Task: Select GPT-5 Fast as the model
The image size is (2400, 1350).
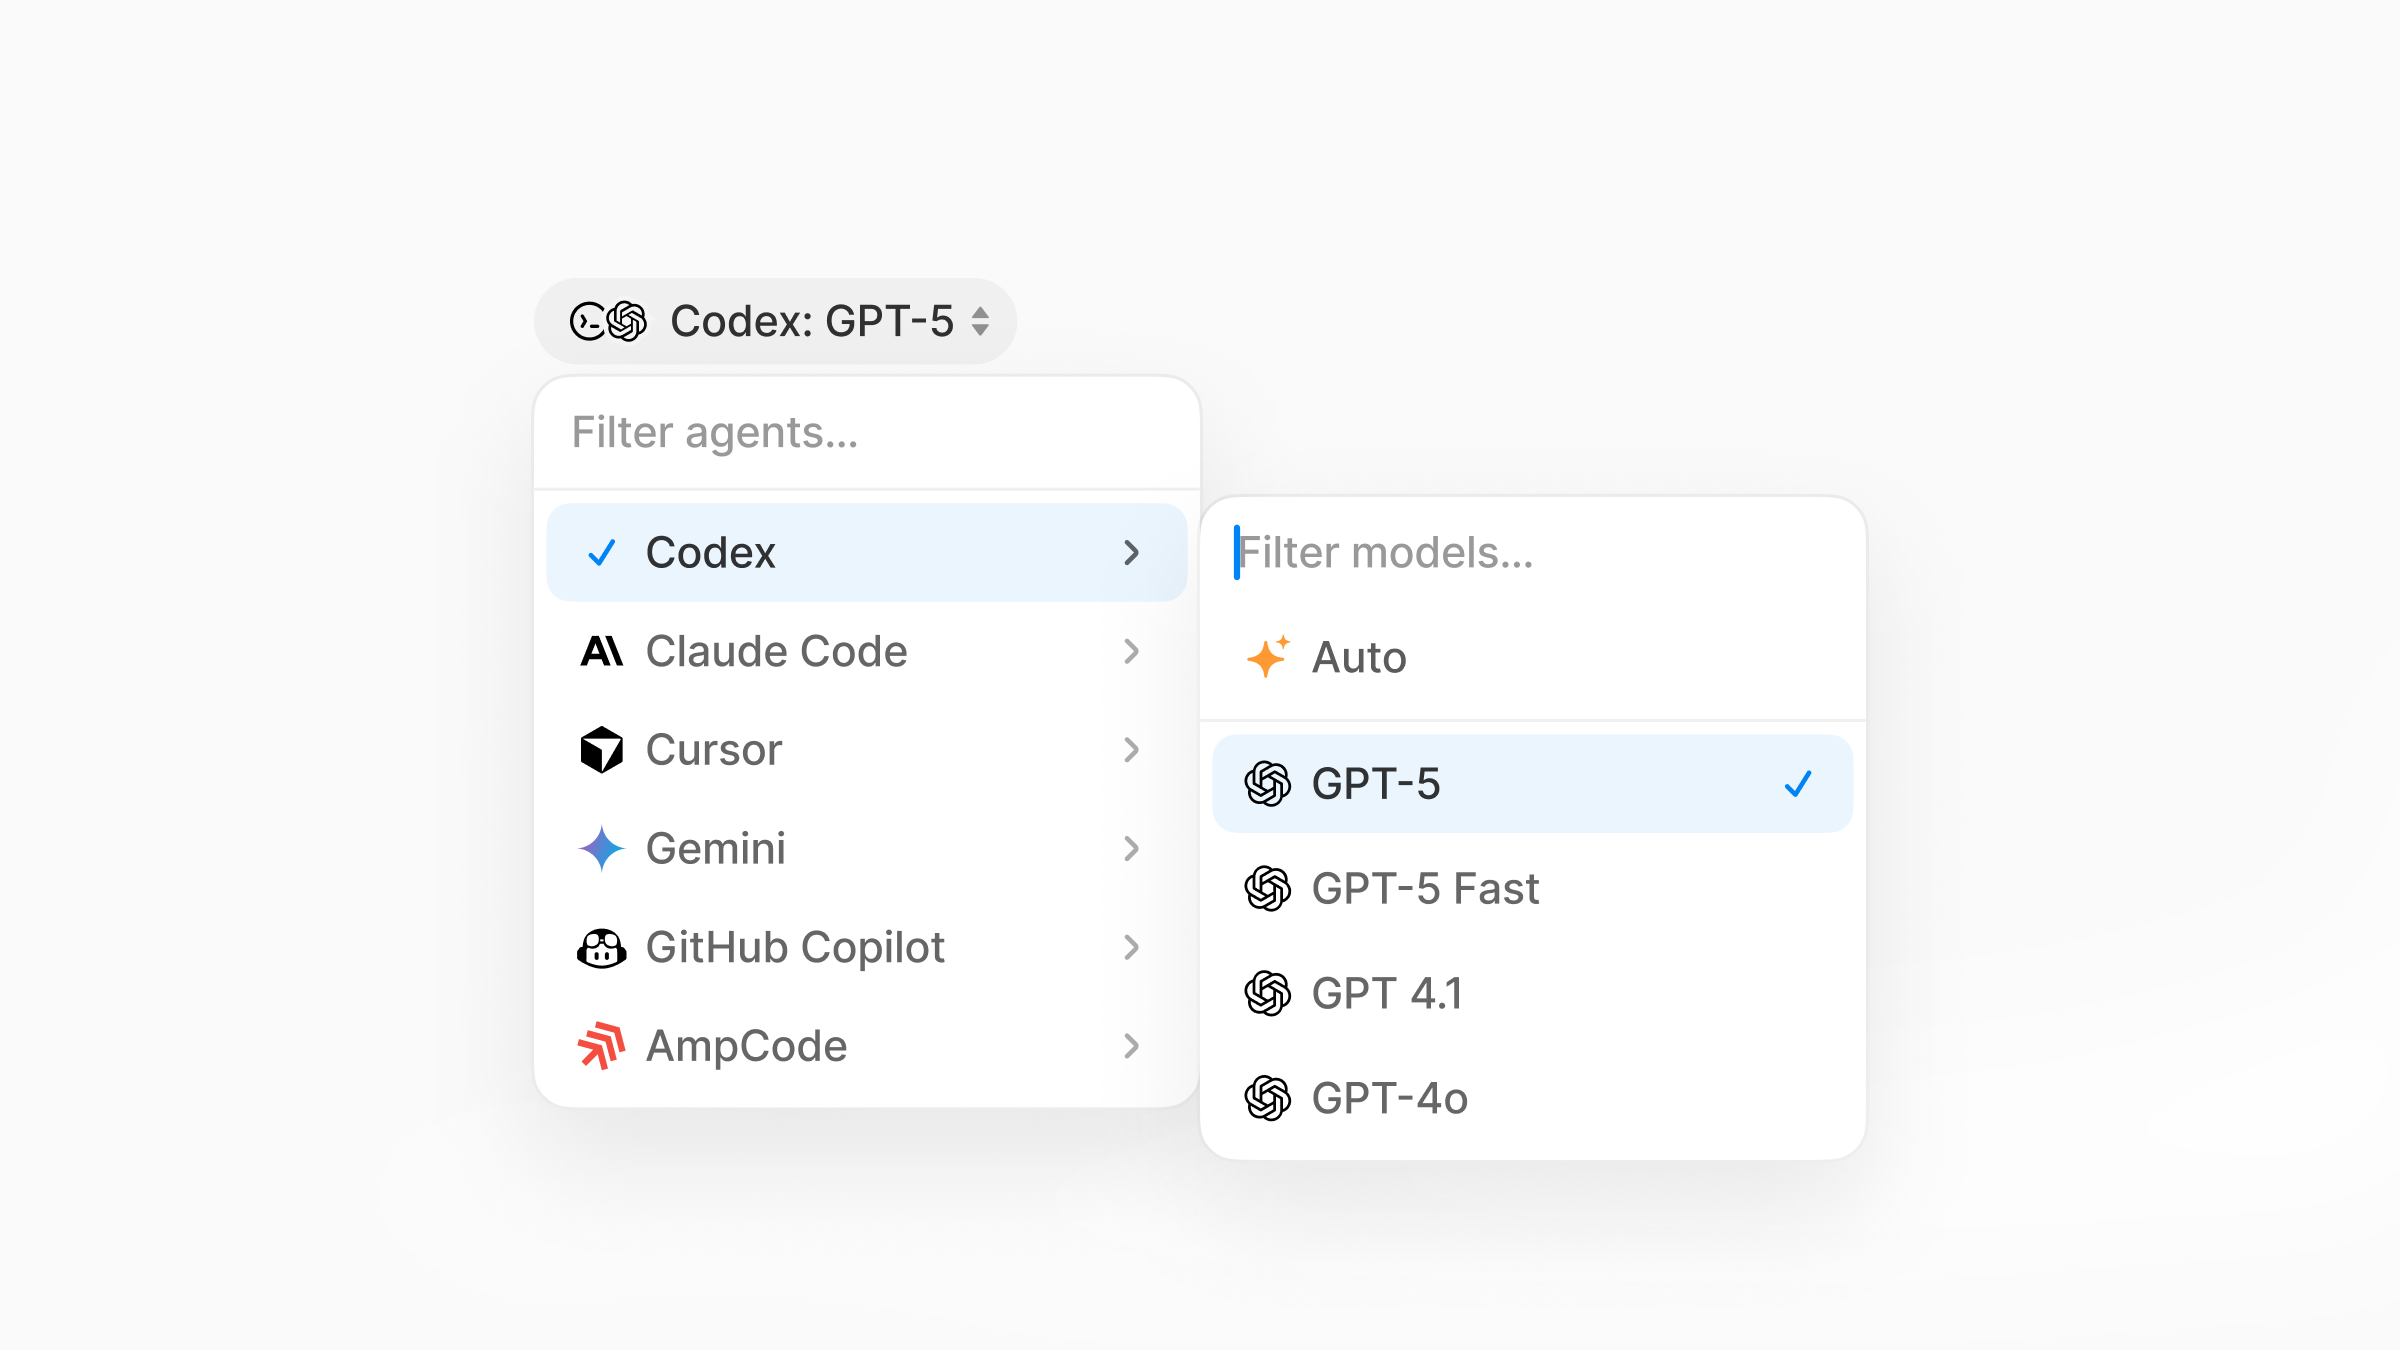Action: pyautogui.click(x=1425, y=888)
